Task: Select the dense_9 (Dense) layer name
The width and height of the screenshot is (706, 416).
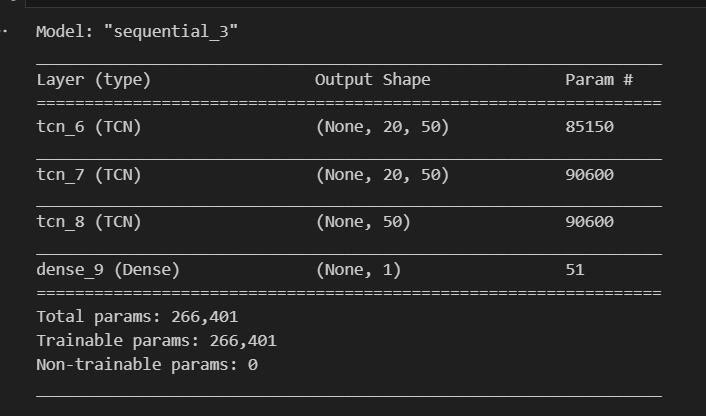Action: point(108,270)
